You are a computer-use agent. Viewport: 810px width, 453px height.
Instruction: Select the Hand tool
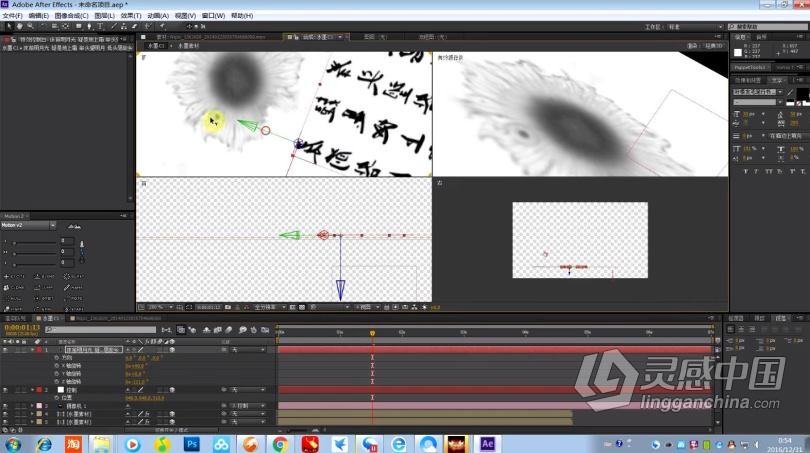[x=20, y=26]
